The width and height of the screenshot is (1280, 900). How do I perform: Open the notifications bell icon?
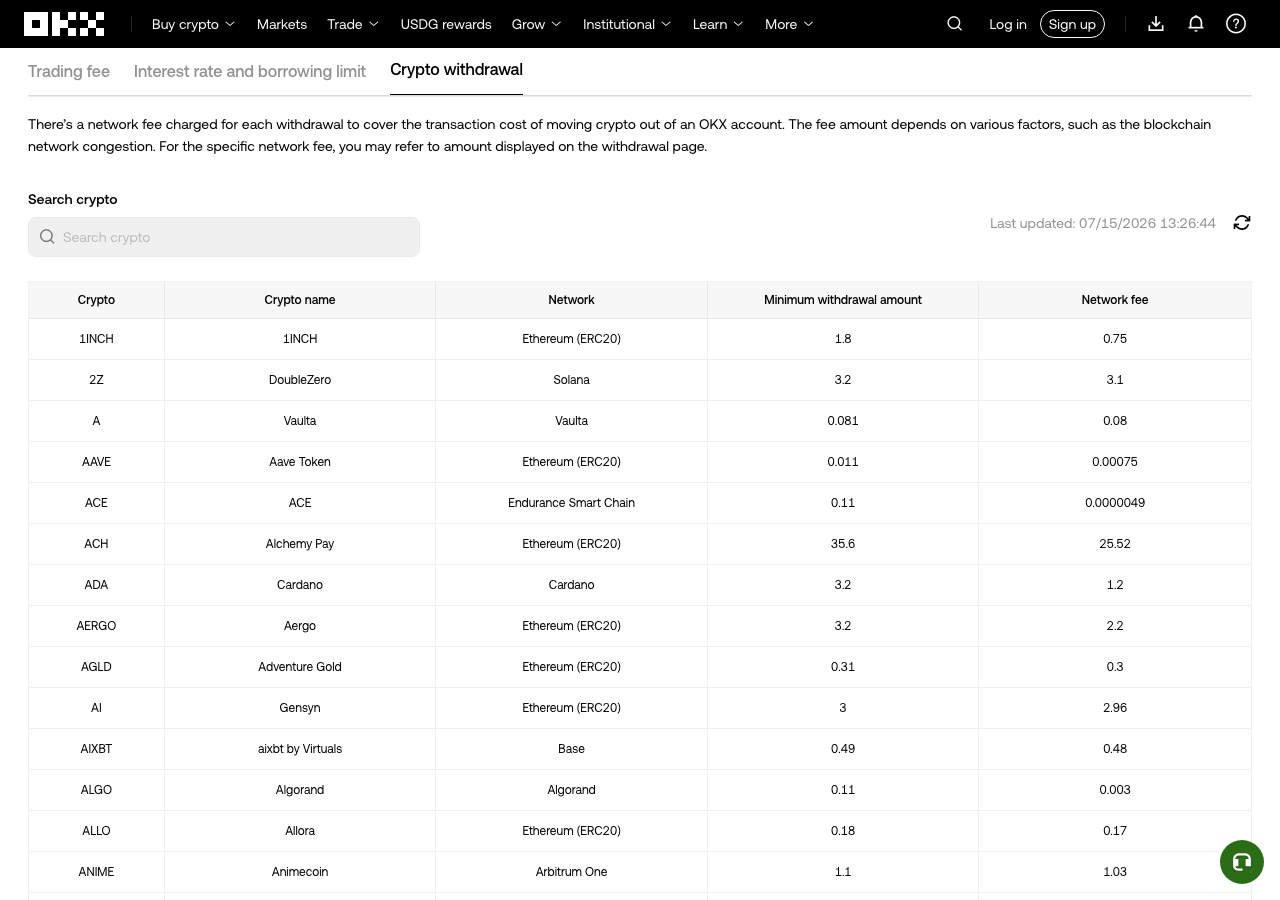1196,24
